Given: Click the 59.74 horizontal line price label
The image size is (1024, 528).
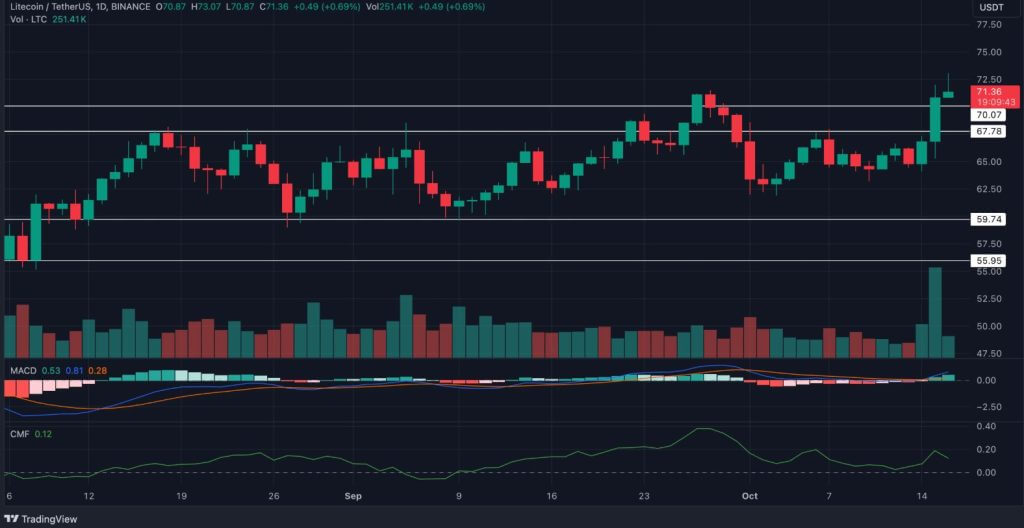Looking at the screenshot, I should [x=989, y=220].
